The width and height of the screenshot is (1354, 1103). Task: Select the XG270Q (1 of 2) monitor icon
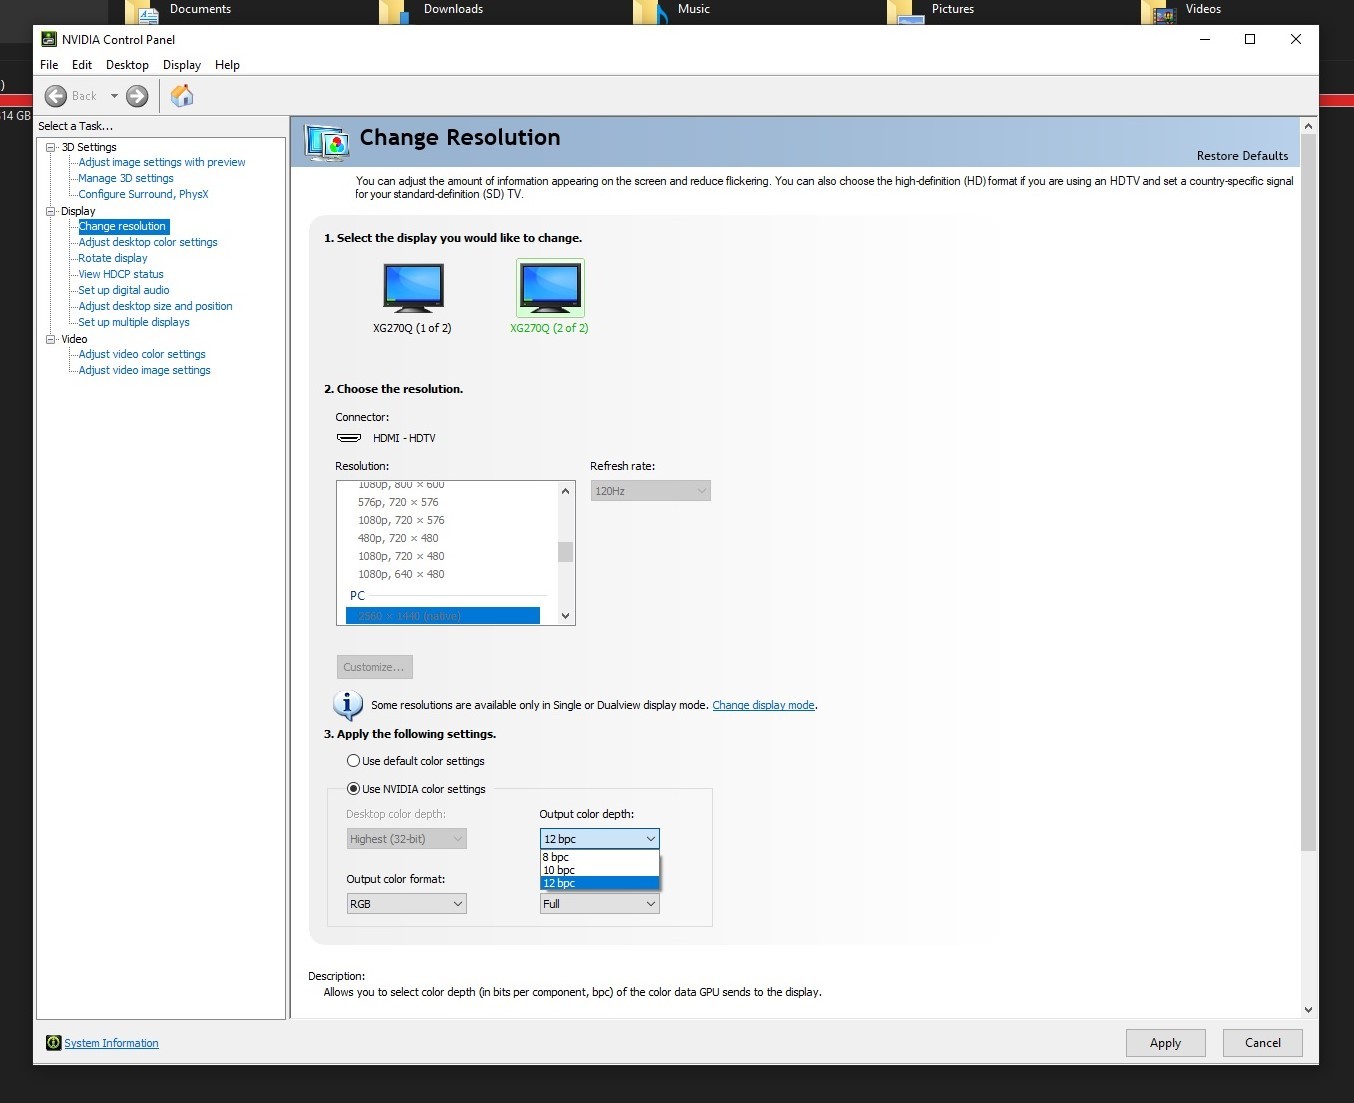coord(413,288)
